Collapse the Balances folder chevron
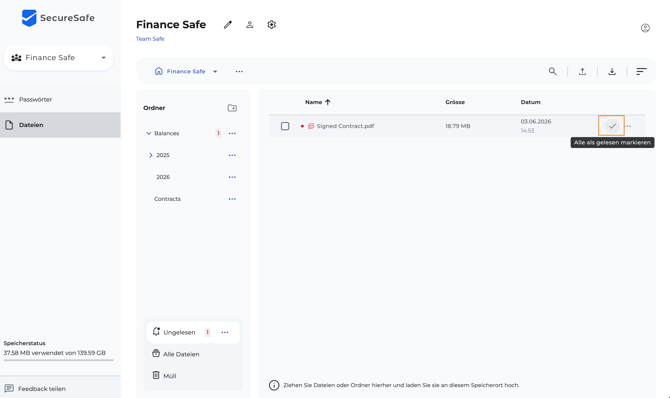Image resolution: width=670 pixels, height=398 pixels. tap(148, 133)
